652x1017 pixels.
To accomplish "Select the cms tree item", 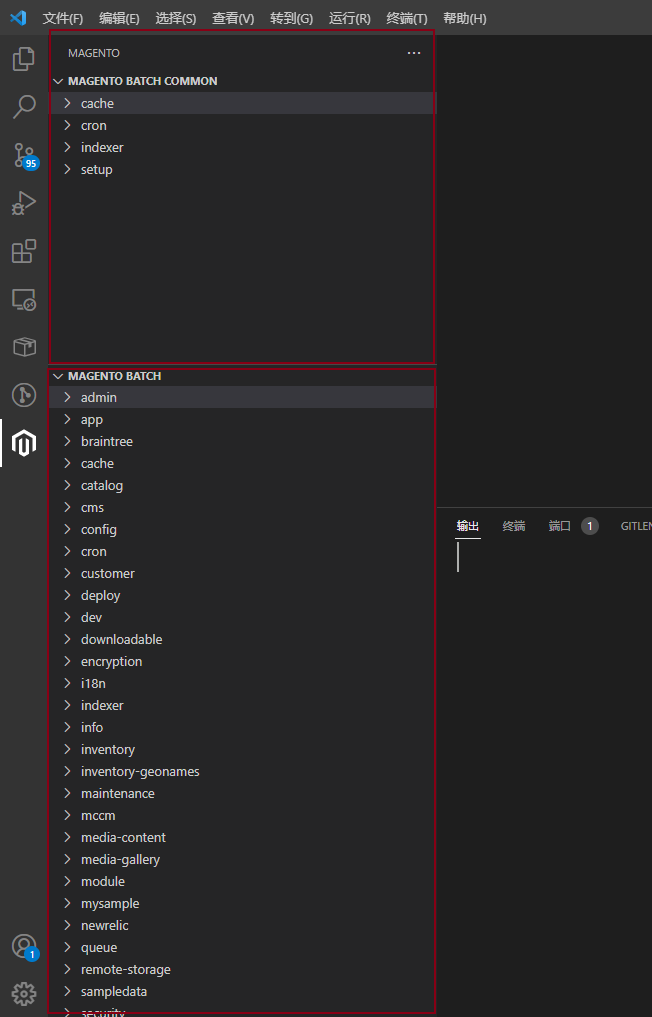I will tap(243, 507).
